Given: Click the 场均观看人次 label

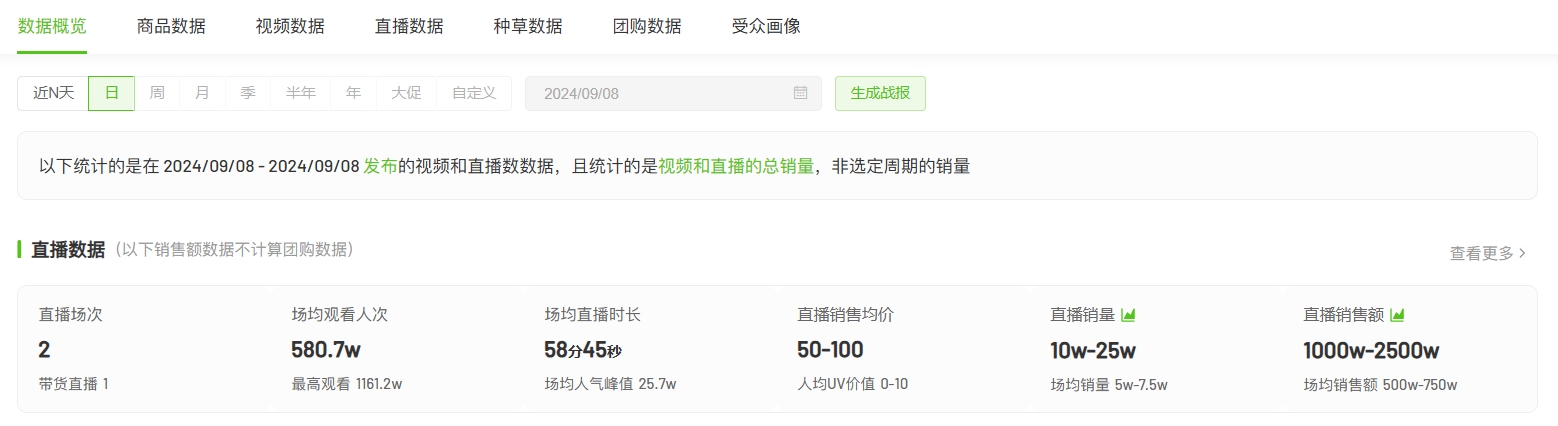Looking at the screenshot, I should [339, 315].
